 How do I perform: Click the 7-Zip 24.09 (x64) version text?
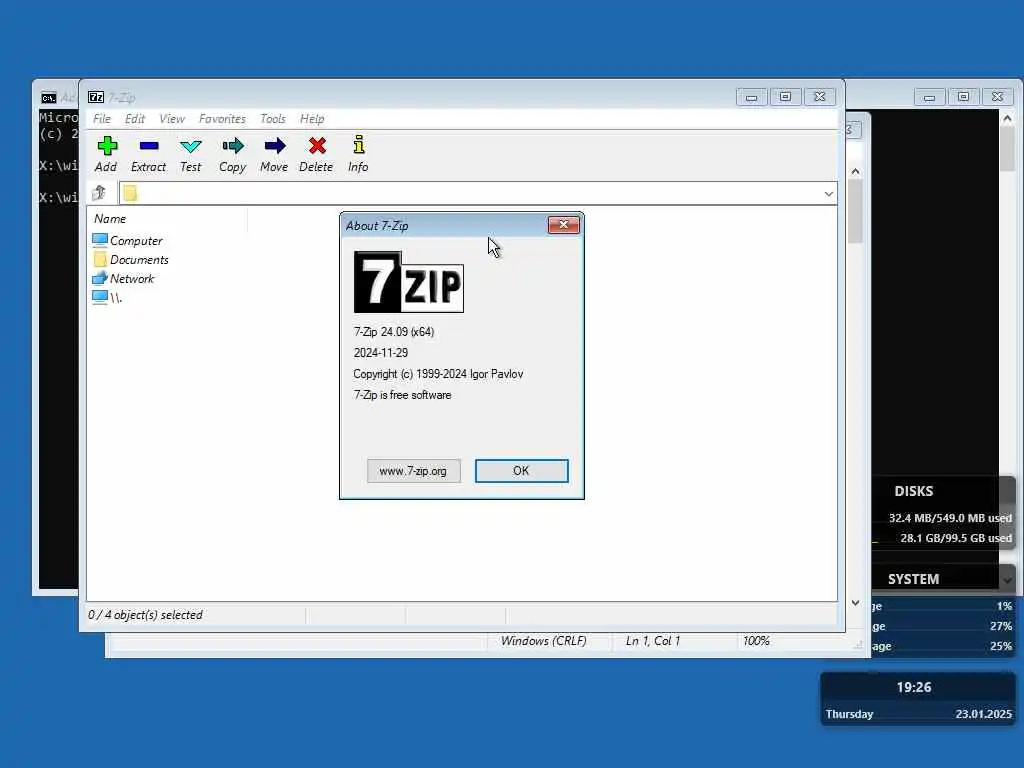394,332
